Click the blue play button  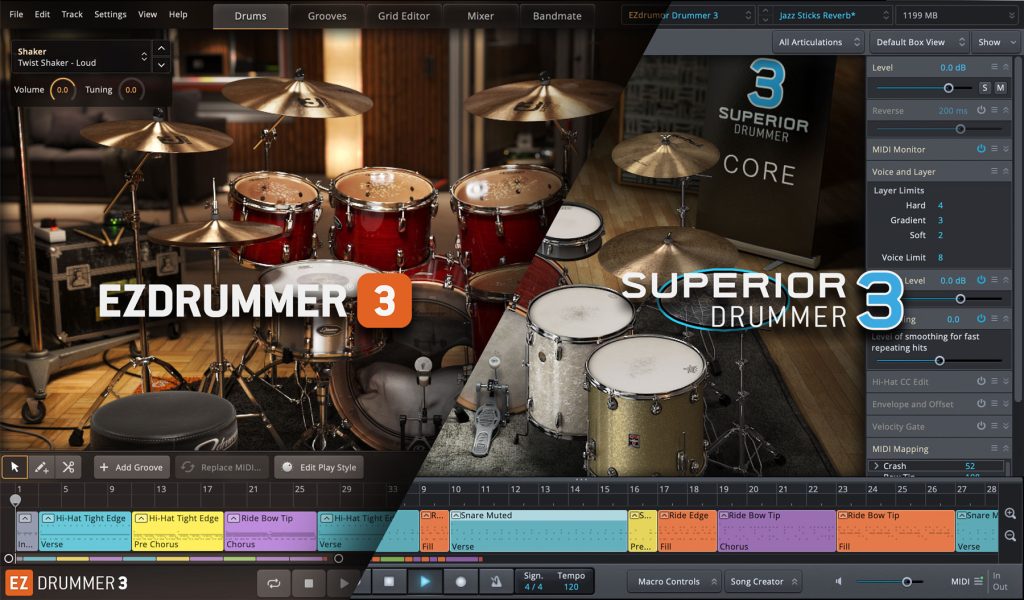424,581
